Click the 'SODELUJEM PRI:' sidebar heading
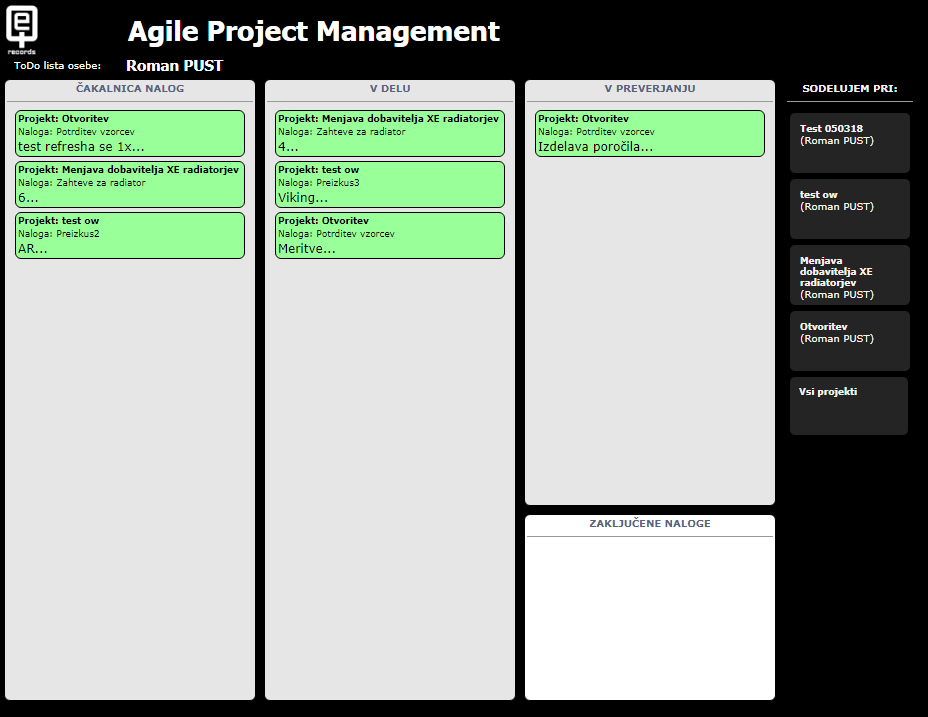Viewport: 928px width, 717px height. tap(850, 89)
